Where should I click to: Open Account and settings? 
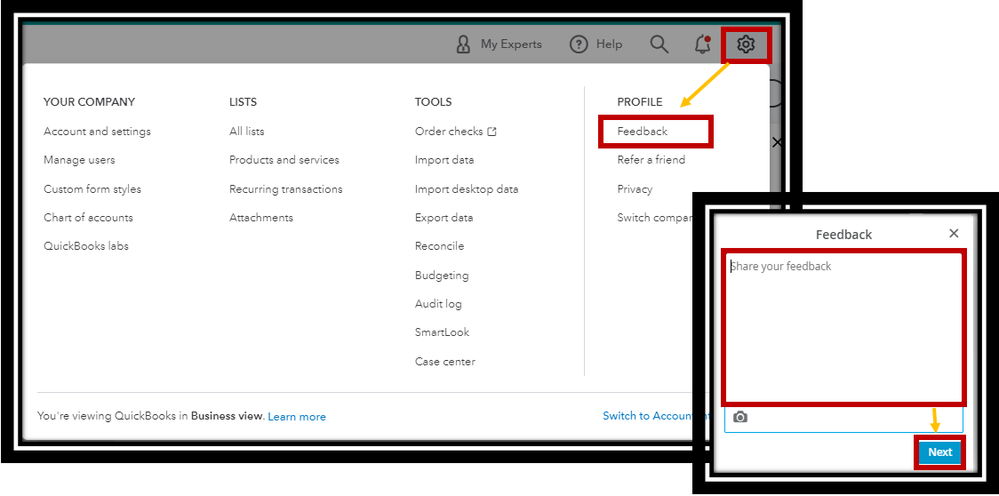(97, 131)
